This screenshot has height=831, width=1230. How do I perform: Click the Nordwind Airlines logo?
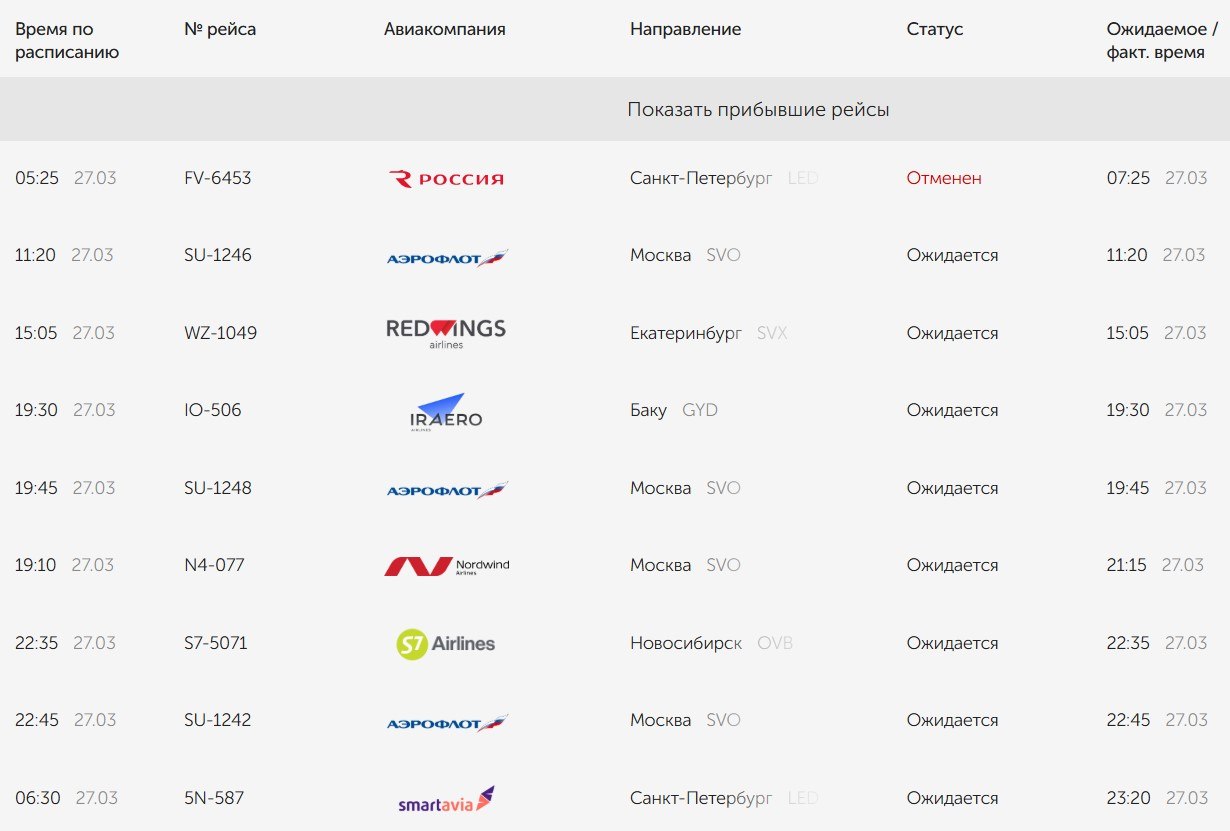447,566
